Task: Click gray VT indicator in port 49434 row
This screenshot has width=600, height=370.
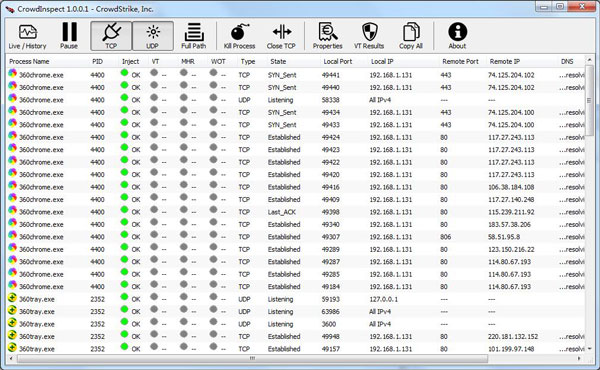Action: pyautogui.click(x=154, y=110)
